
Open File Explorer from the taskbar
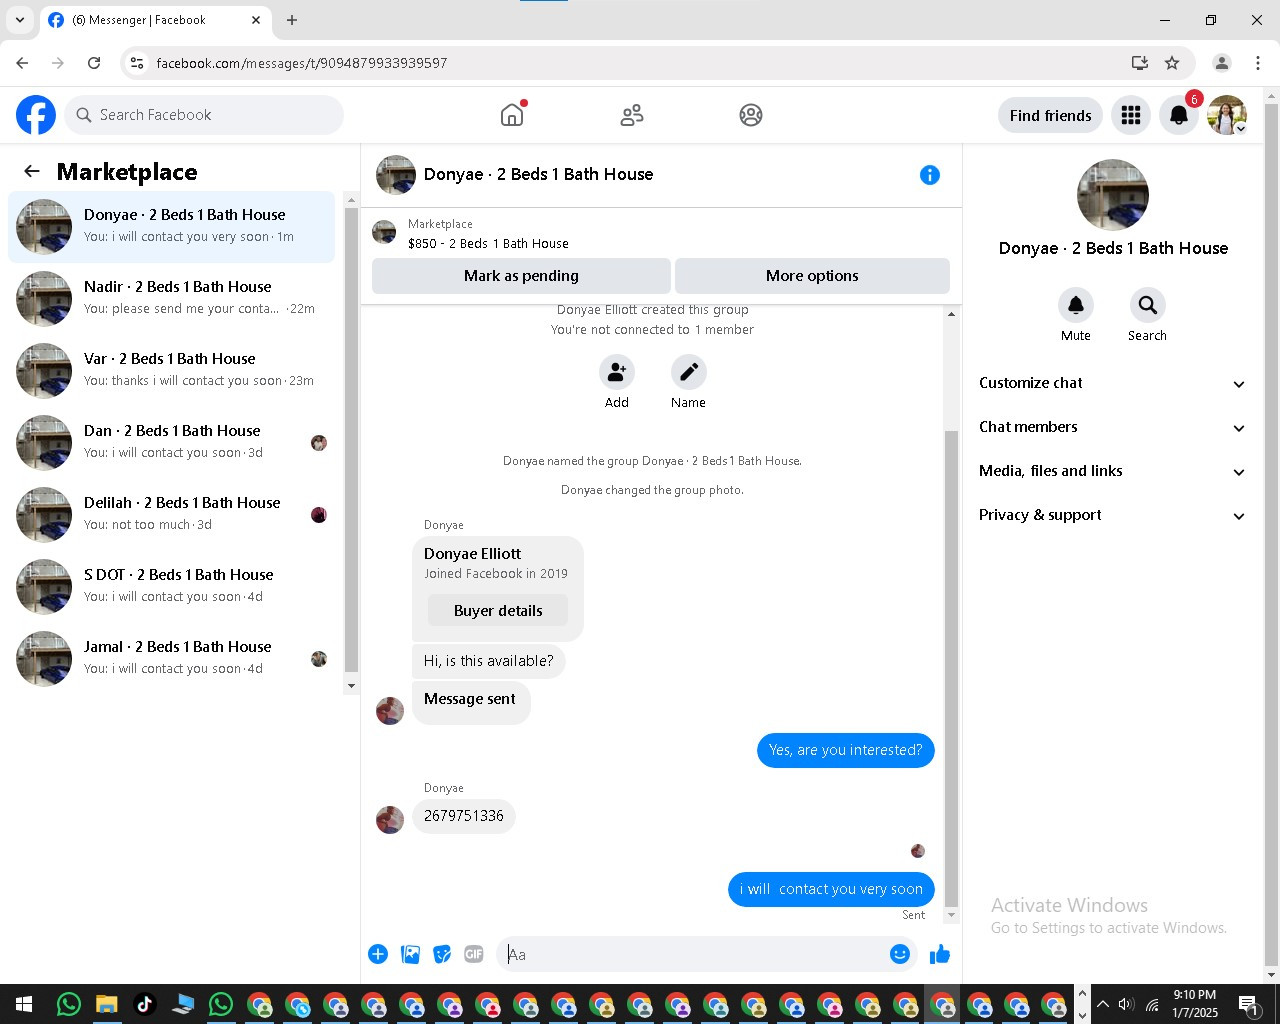106,1004
